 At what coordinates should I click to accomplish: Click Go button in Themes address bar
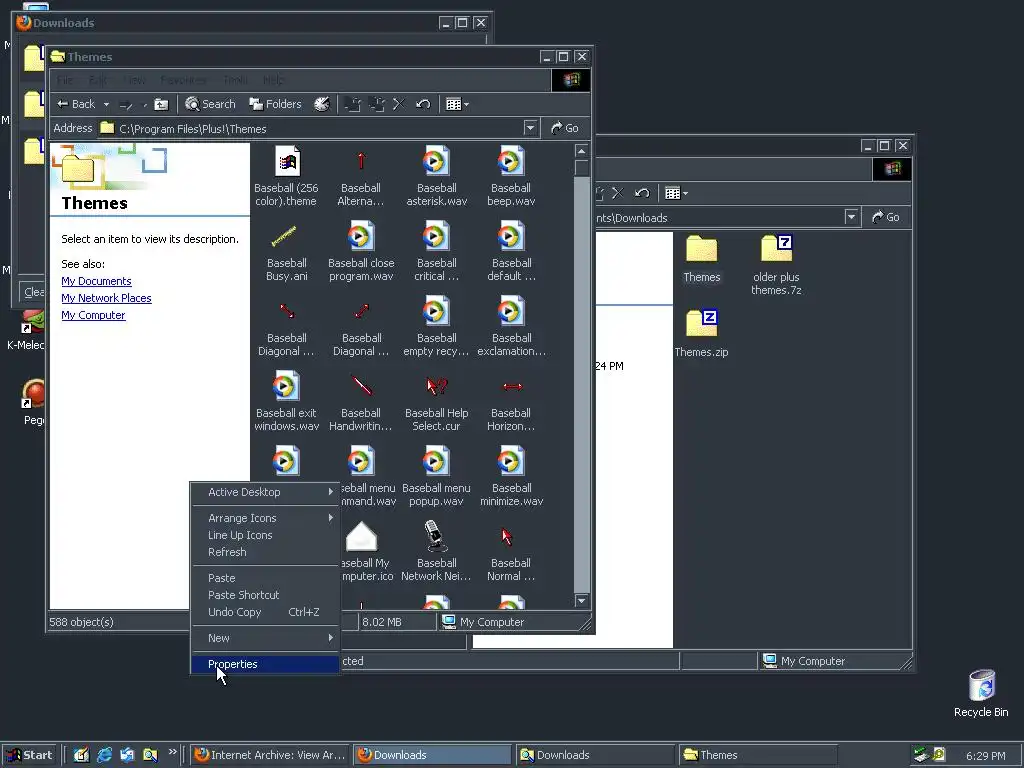tap(565, 128)
